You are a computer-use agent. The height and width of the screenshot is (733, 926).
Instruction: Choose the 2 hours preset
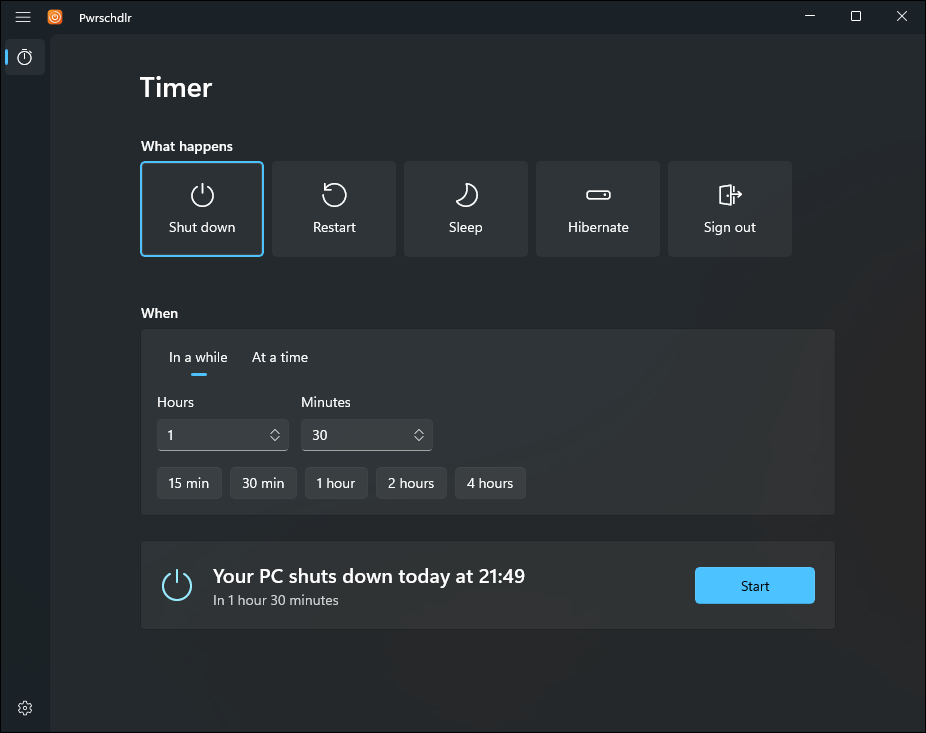point(411,483)
